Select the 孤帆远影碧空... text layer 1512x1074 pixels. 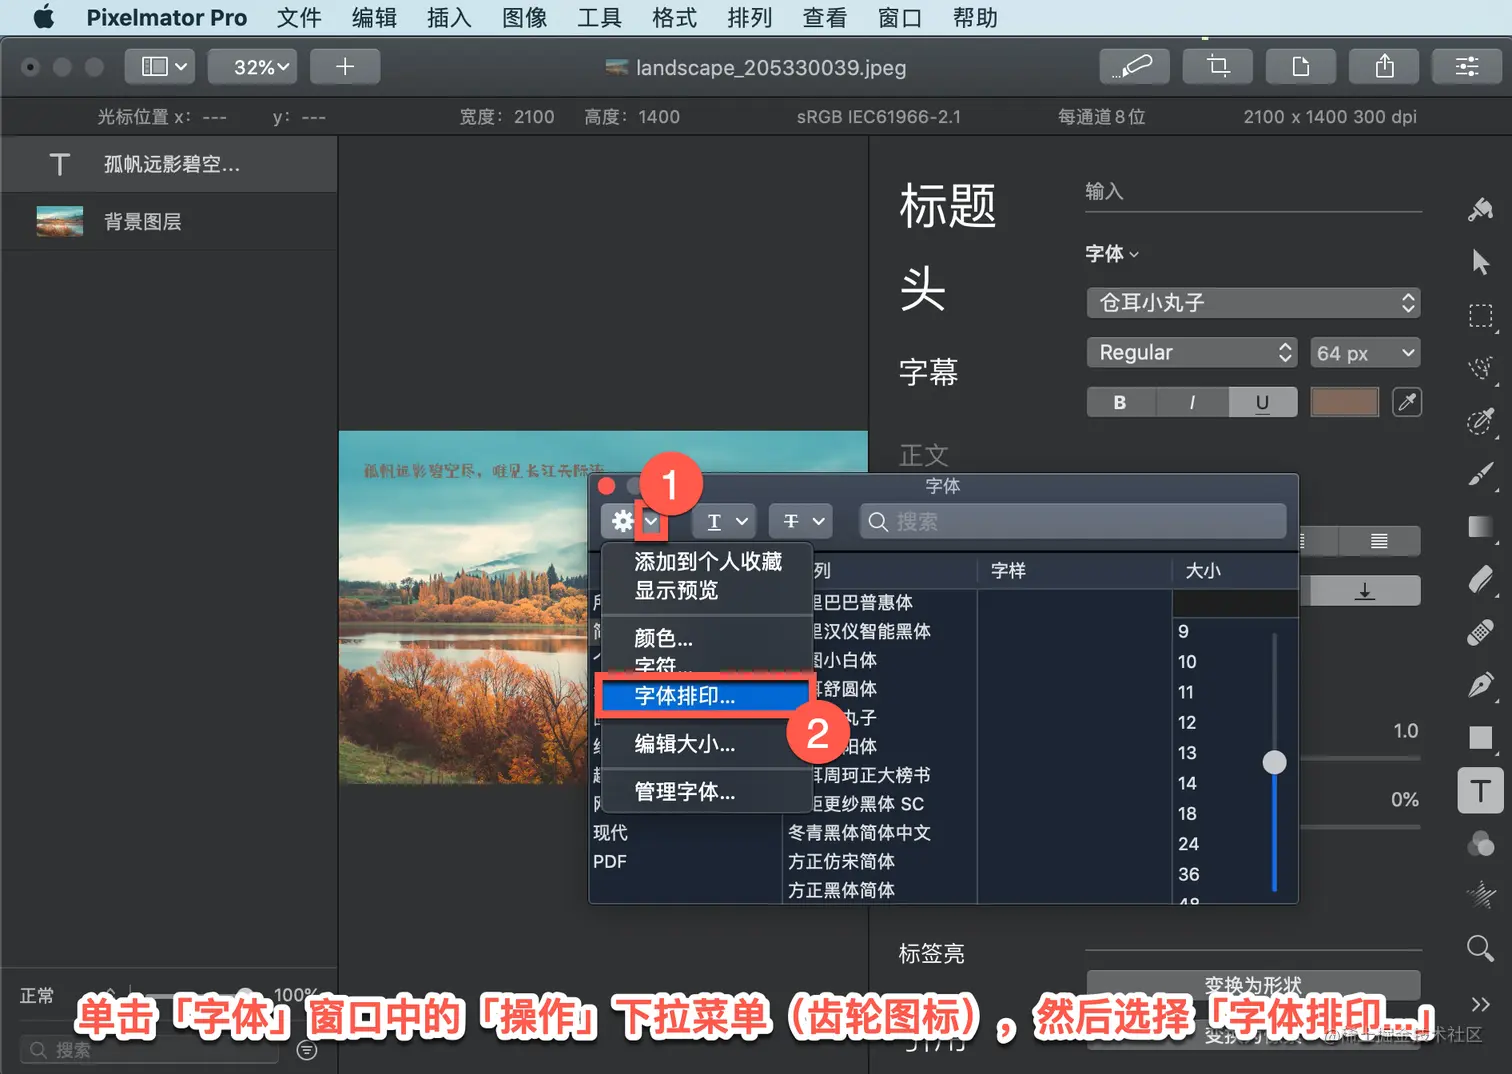[x=169, y=164]
